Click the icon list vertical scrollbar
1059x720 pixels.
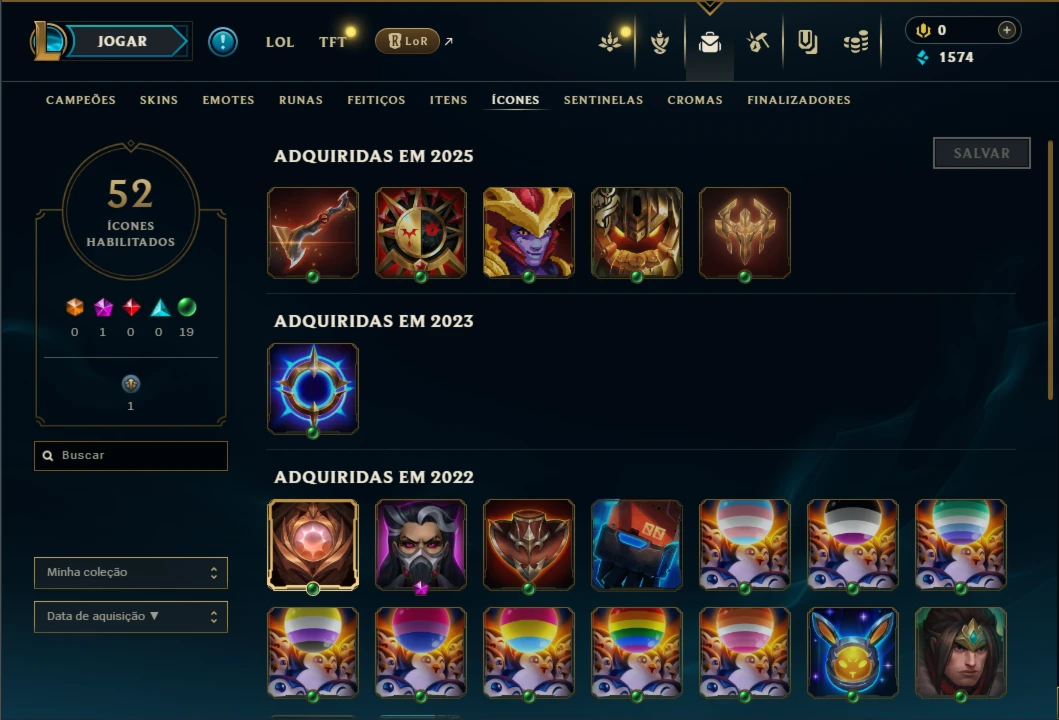coord(1050,270)
